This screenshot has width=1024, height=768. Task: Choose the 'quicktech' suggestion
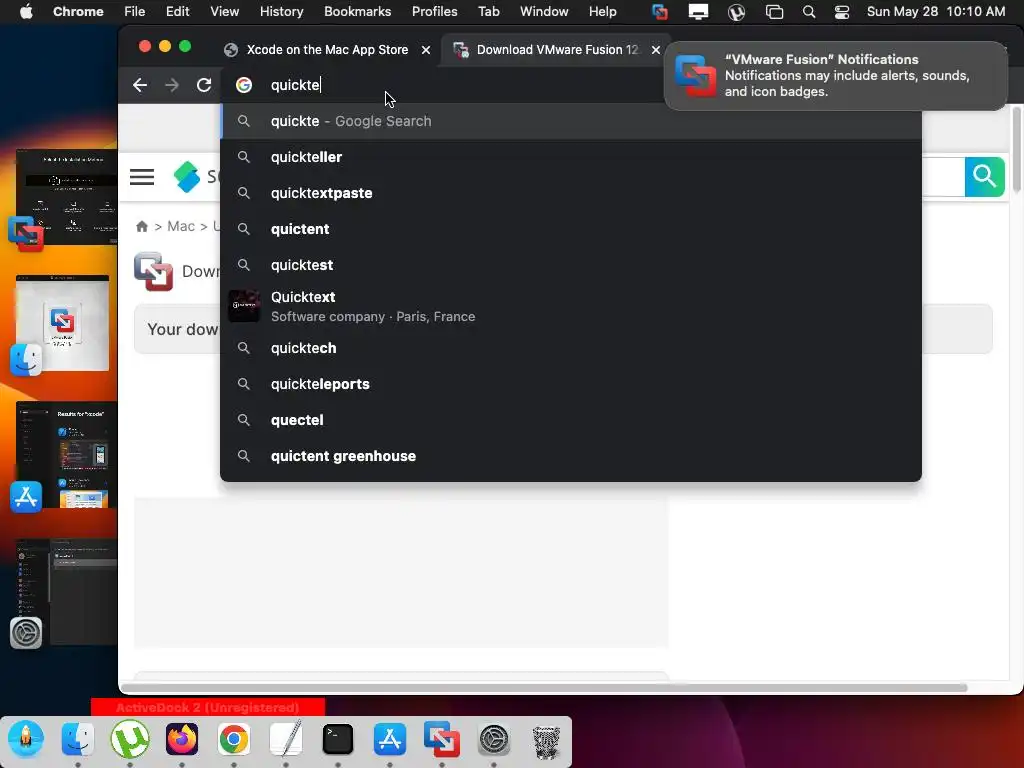[x=571, y=348]
